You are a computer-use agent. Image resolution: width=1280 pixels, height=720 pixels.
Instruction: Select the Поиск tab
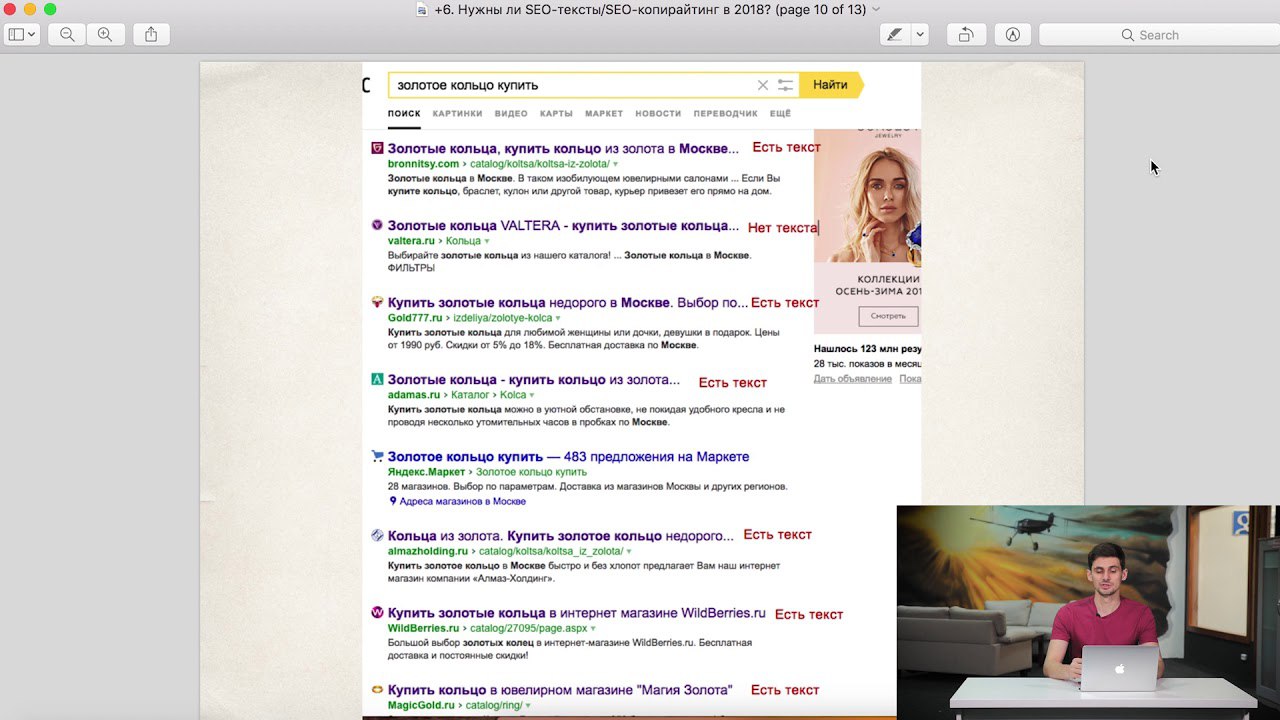pos(404,114)
